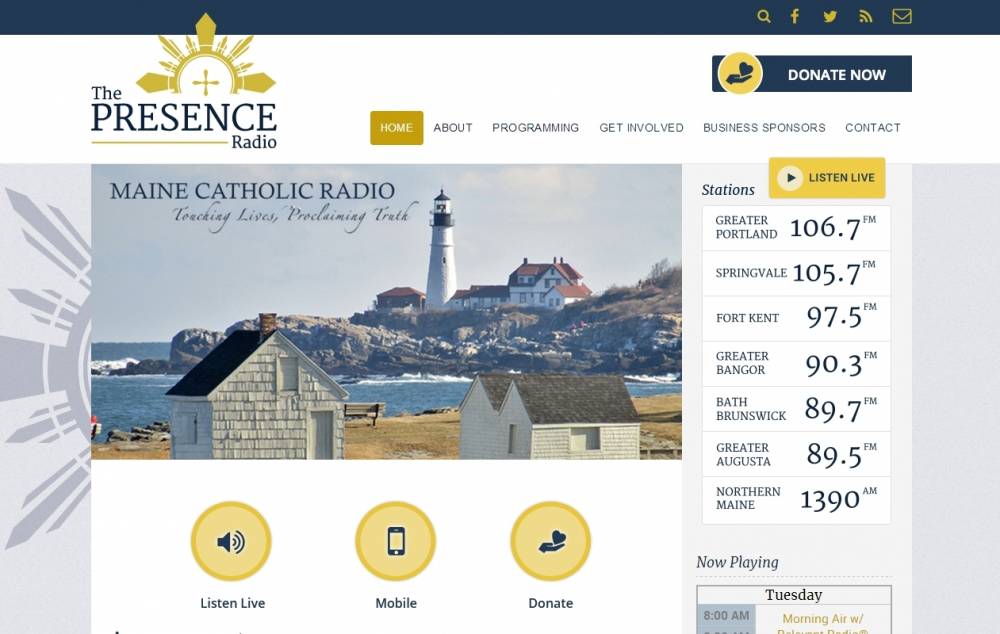Click the Maine Catholic Radio lighthouse banner
1000x634 pixels.
point(386,312)
